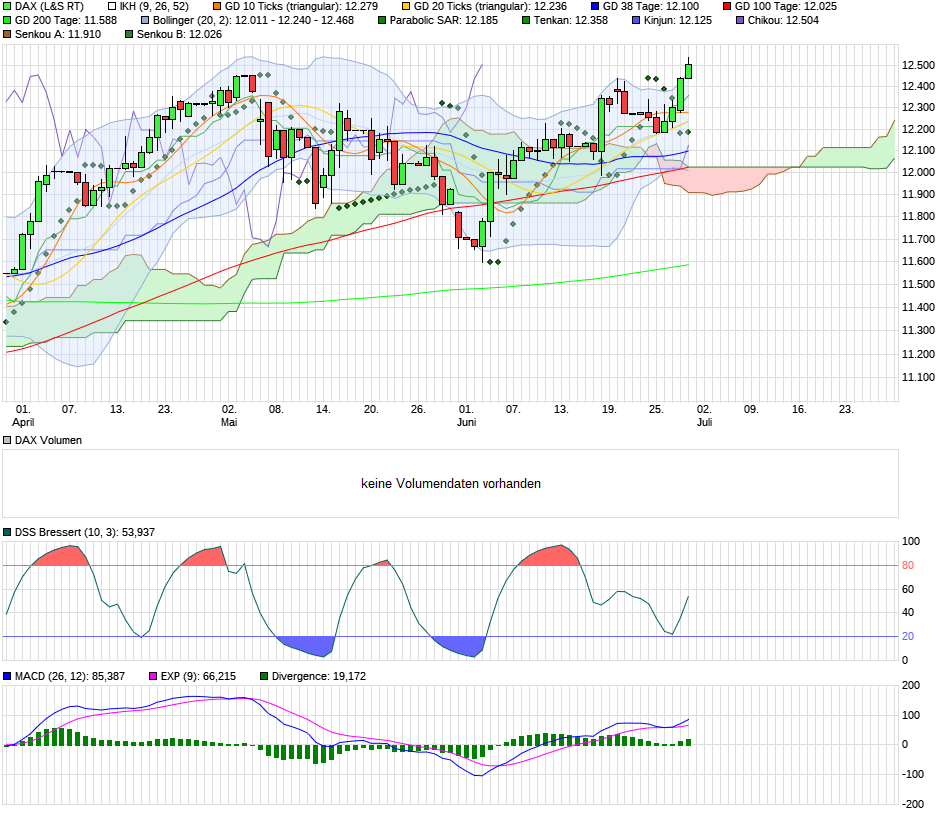Click the text 'GD 10 Ticks (triangular): 12.279'
Screen dimensions: 940x814
pos(301,7)
